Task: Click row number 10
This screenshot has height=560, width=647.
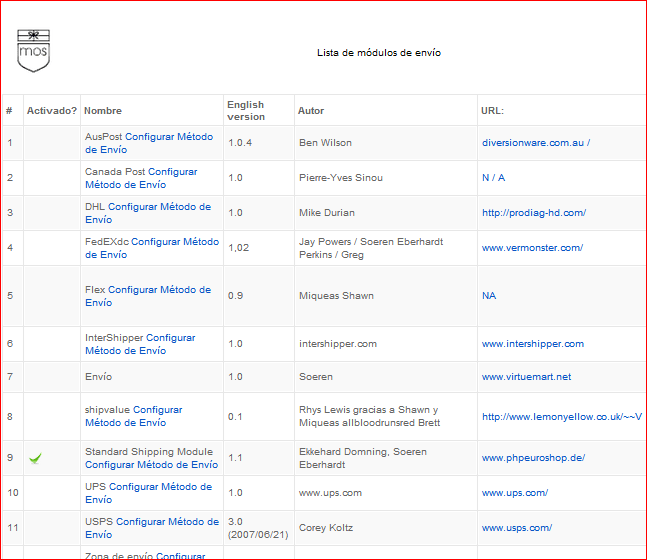Action: click(x=13, y=493)
